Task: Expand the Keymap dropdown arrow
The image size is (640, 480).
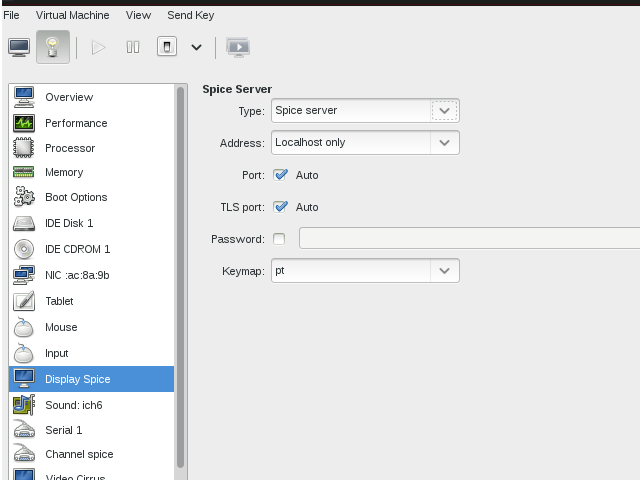Action: 444,271
